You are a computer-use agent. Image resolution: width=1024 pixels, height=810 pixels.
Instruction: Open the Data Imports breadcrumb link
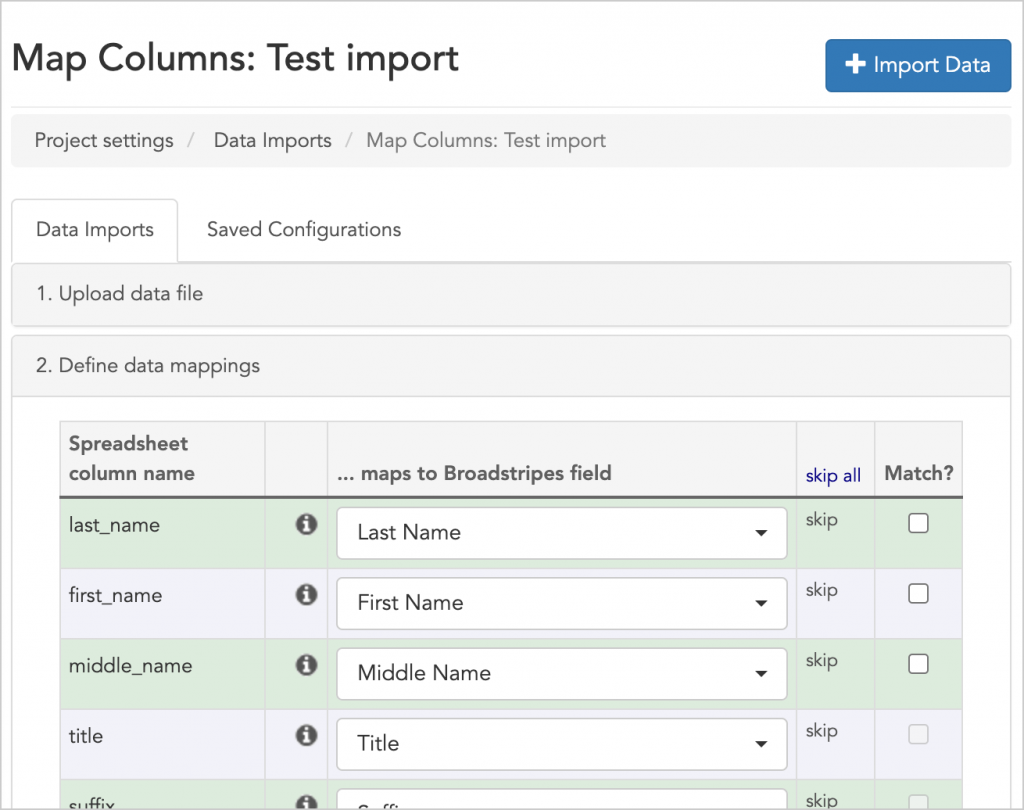[x=273, y=140]
